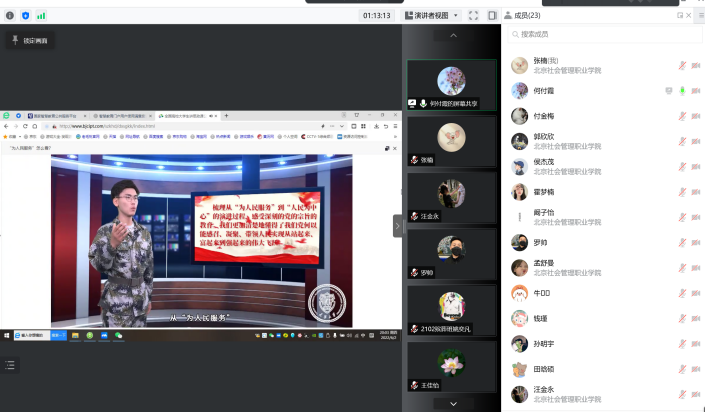705x412 pixels.
Task: Click 罗帅's camera-off icon in list
Action: tap(696, 242)
